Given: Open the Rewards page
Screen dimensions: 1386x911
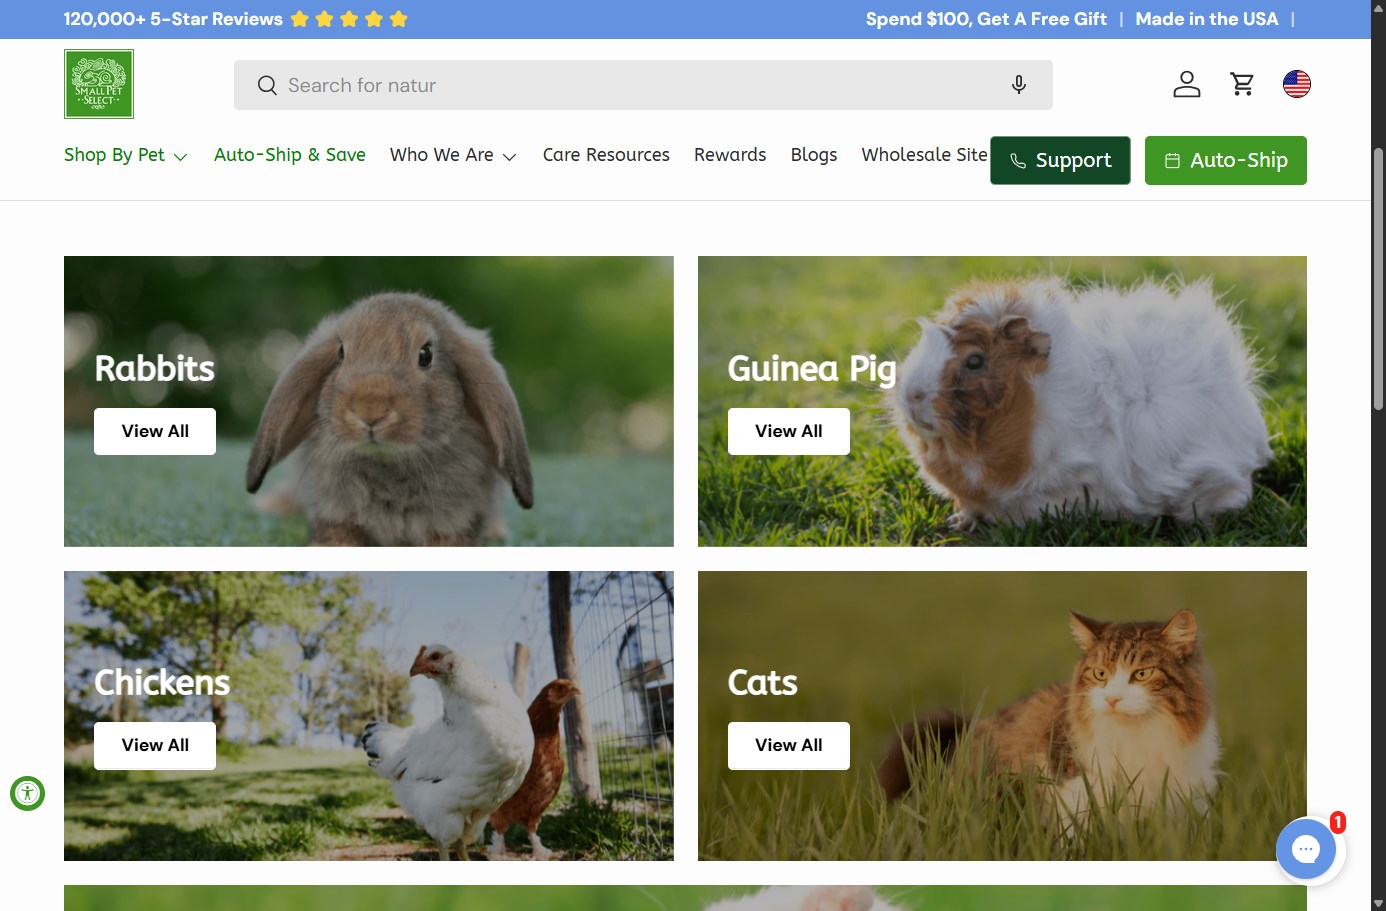Looking at the screenshot, I should [730, 155].
